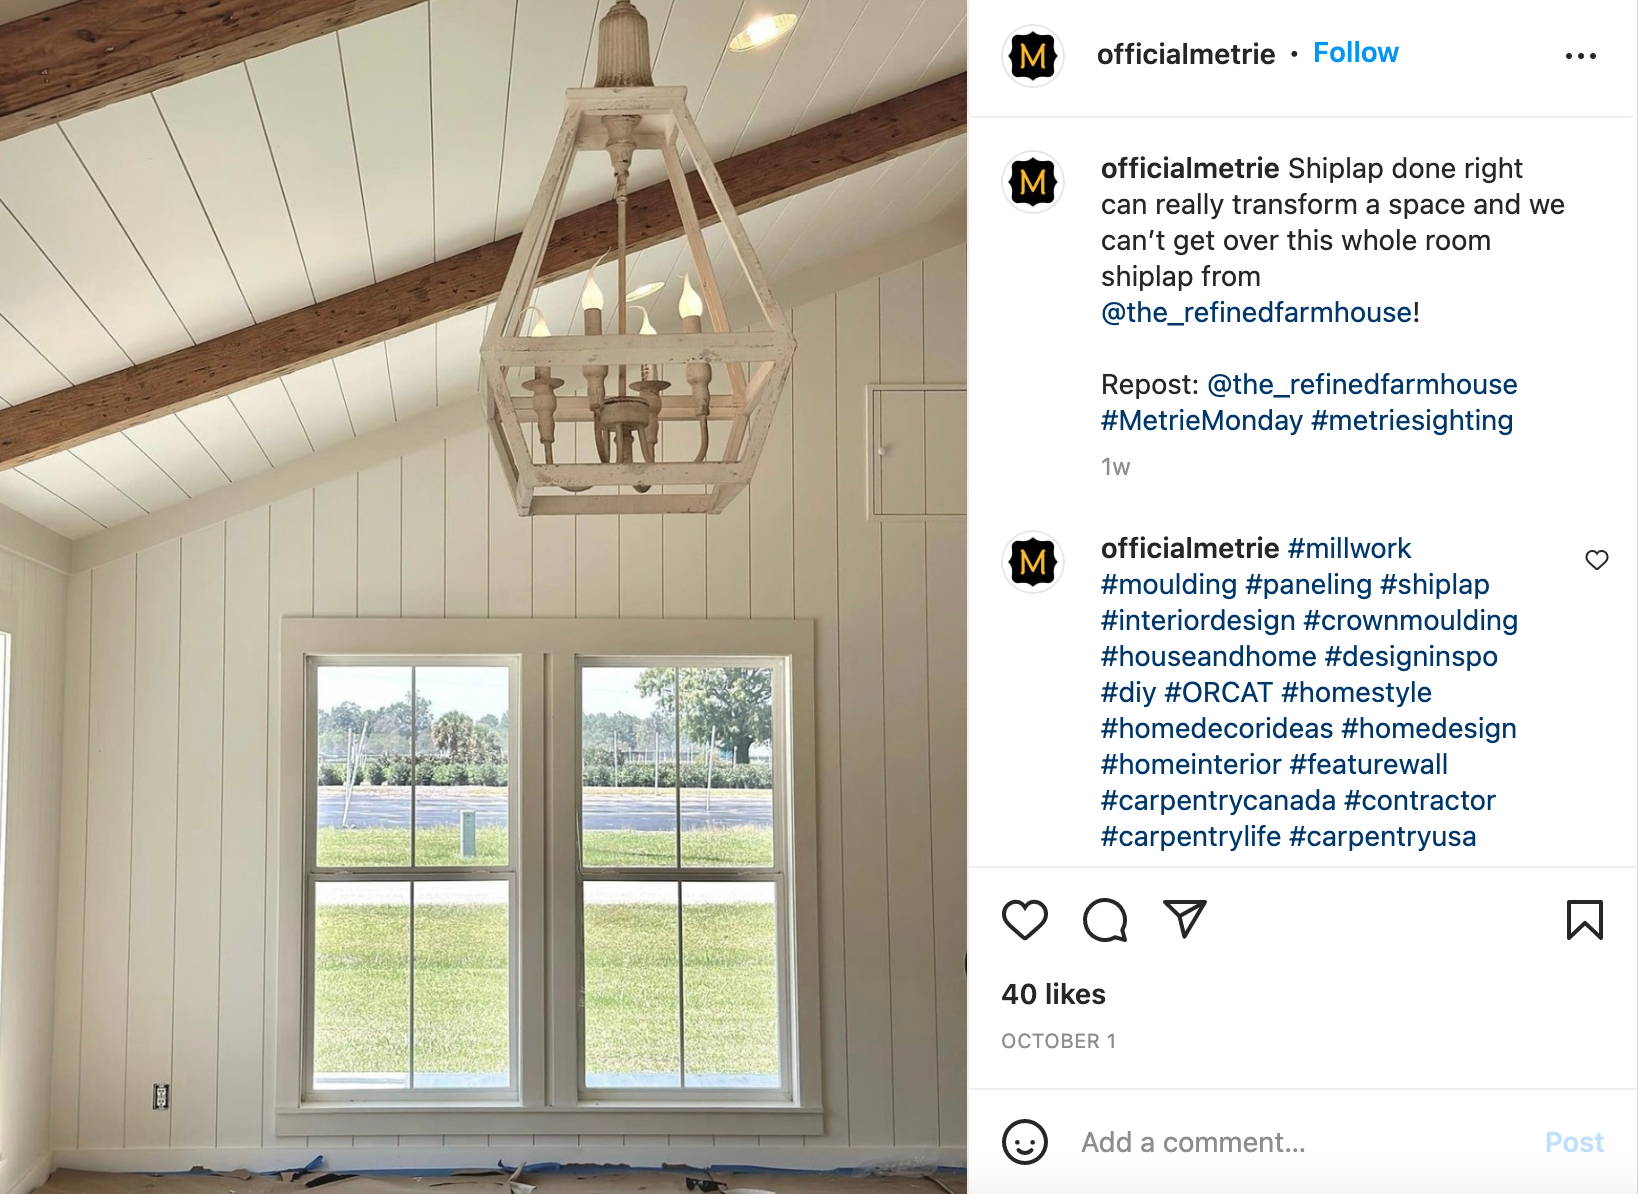Share post using paper plane icon
1638x1194 pixels.
[1185, 919]
